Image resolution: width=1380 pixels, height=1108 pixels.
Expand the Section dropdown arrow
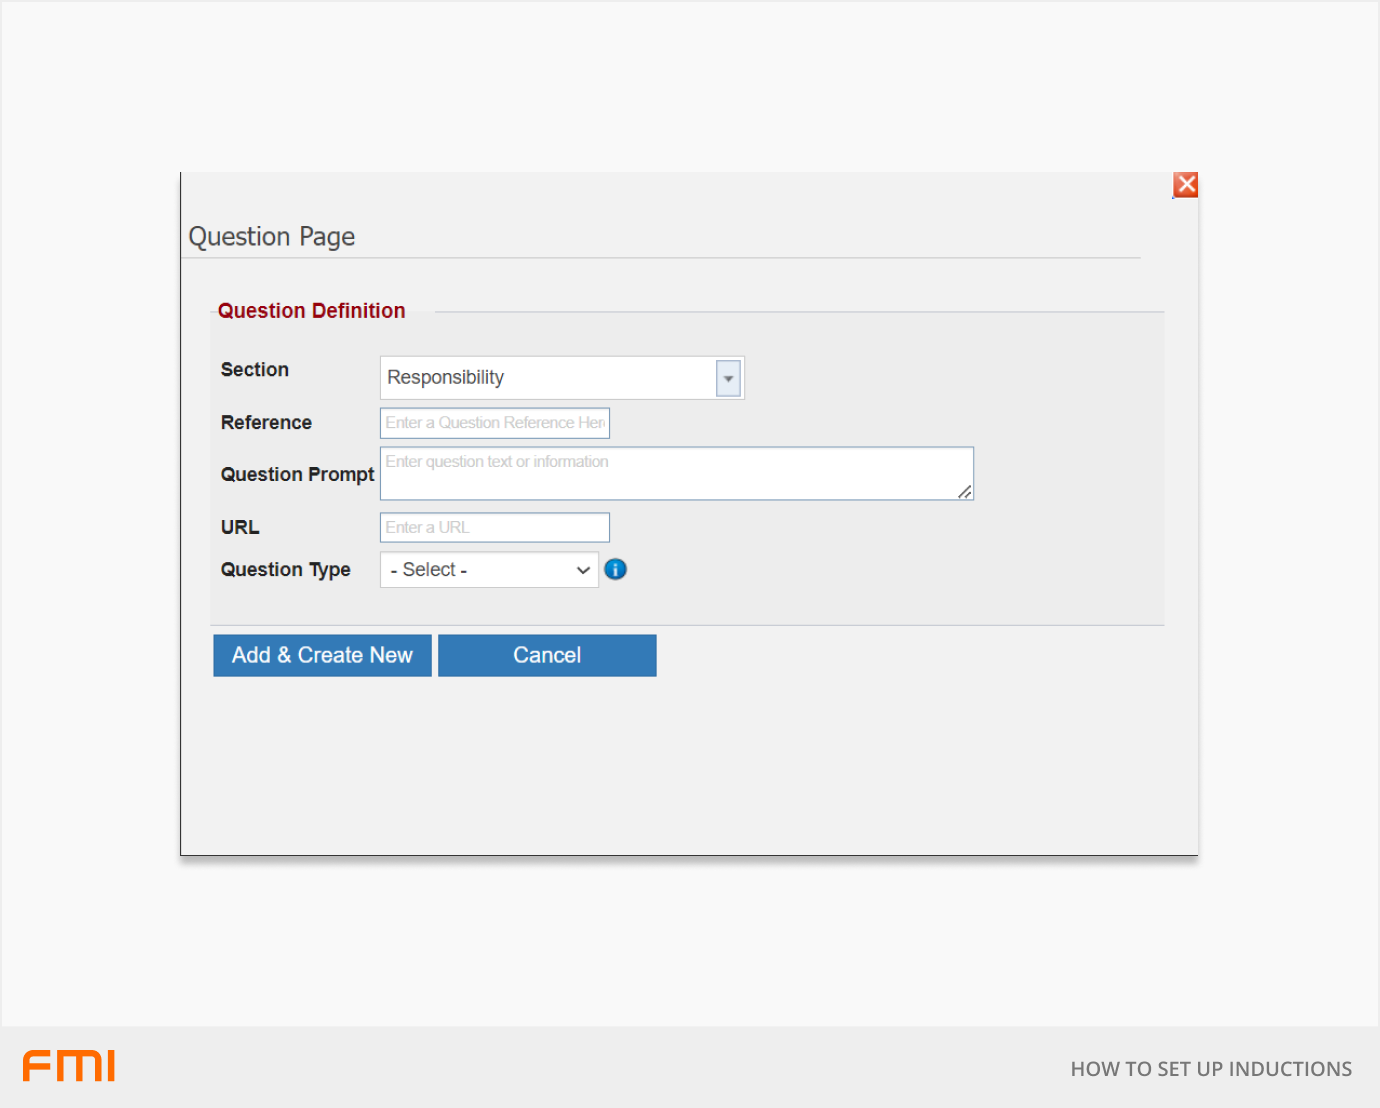(728, 378)
